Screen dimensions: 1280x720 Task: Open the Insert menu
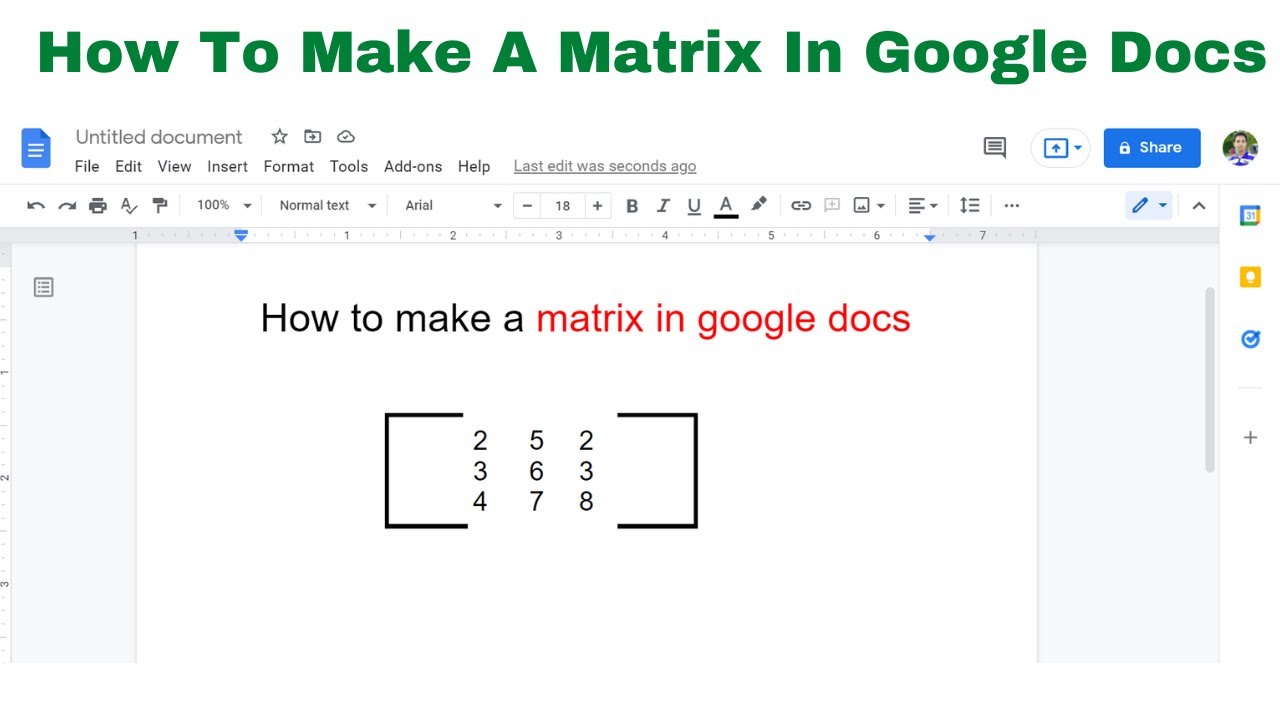click(228, 167)
